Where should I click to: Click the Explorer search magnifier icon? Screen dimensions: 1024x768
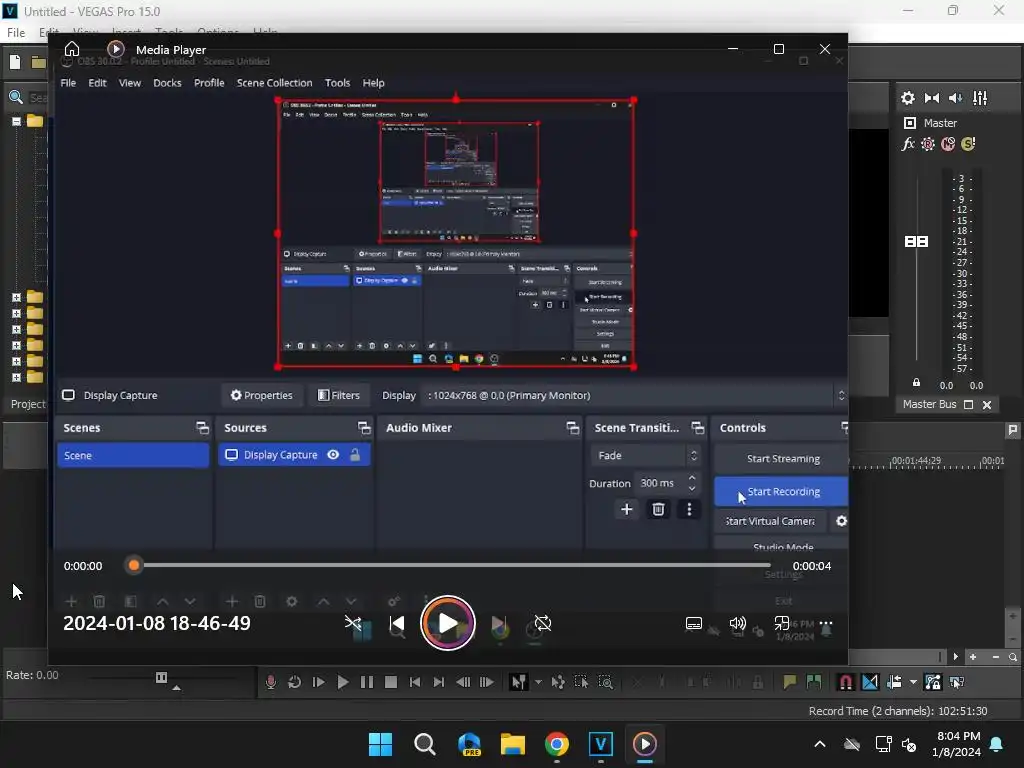[16, 98]
